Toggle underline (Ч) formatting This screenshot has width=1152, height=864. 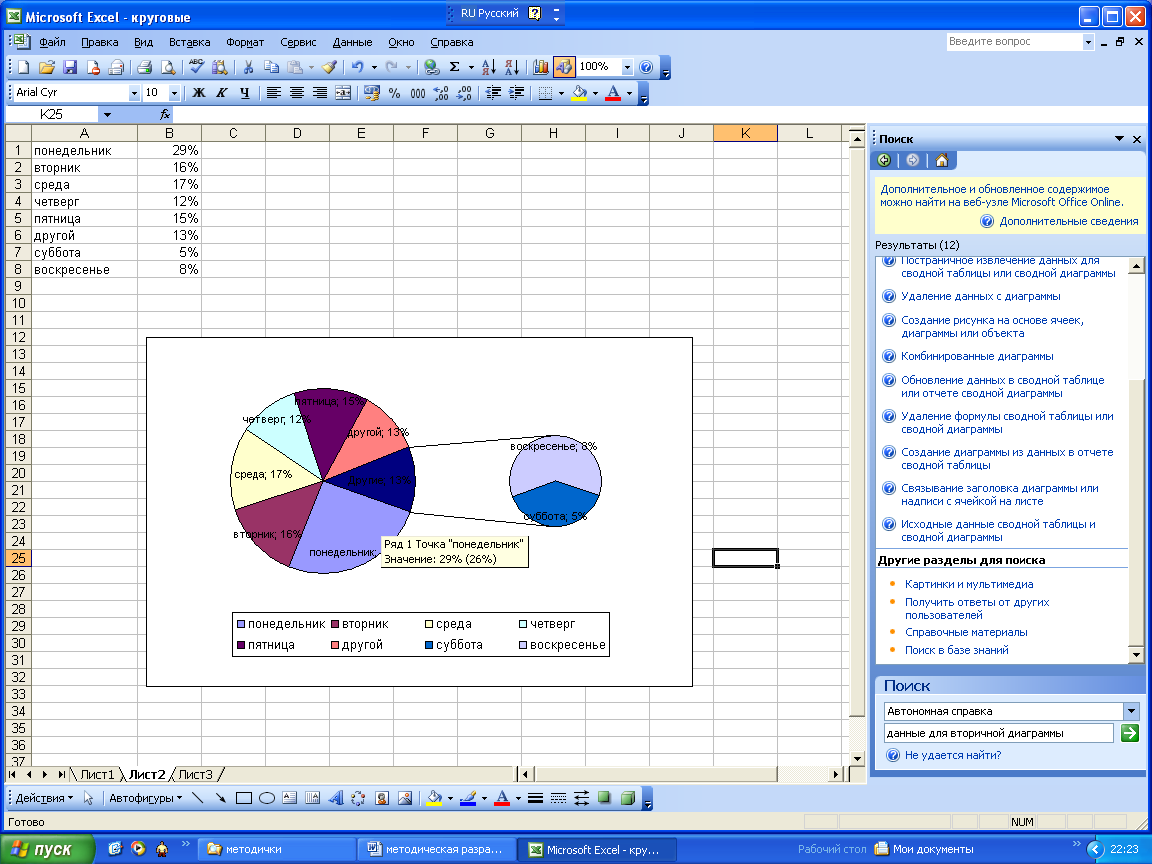click(x=245, y=93)
